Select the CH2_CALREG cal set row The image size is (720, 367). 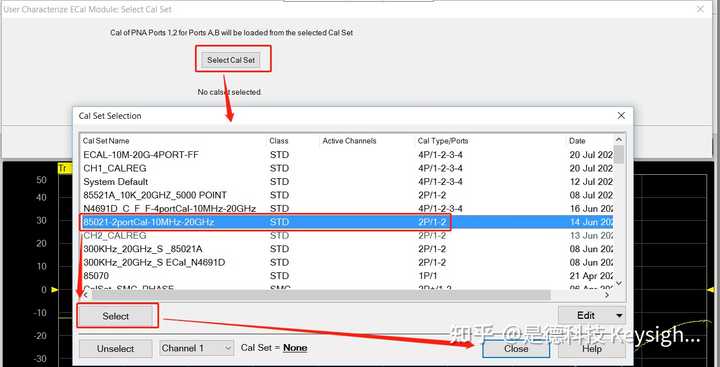click(347, 235)
